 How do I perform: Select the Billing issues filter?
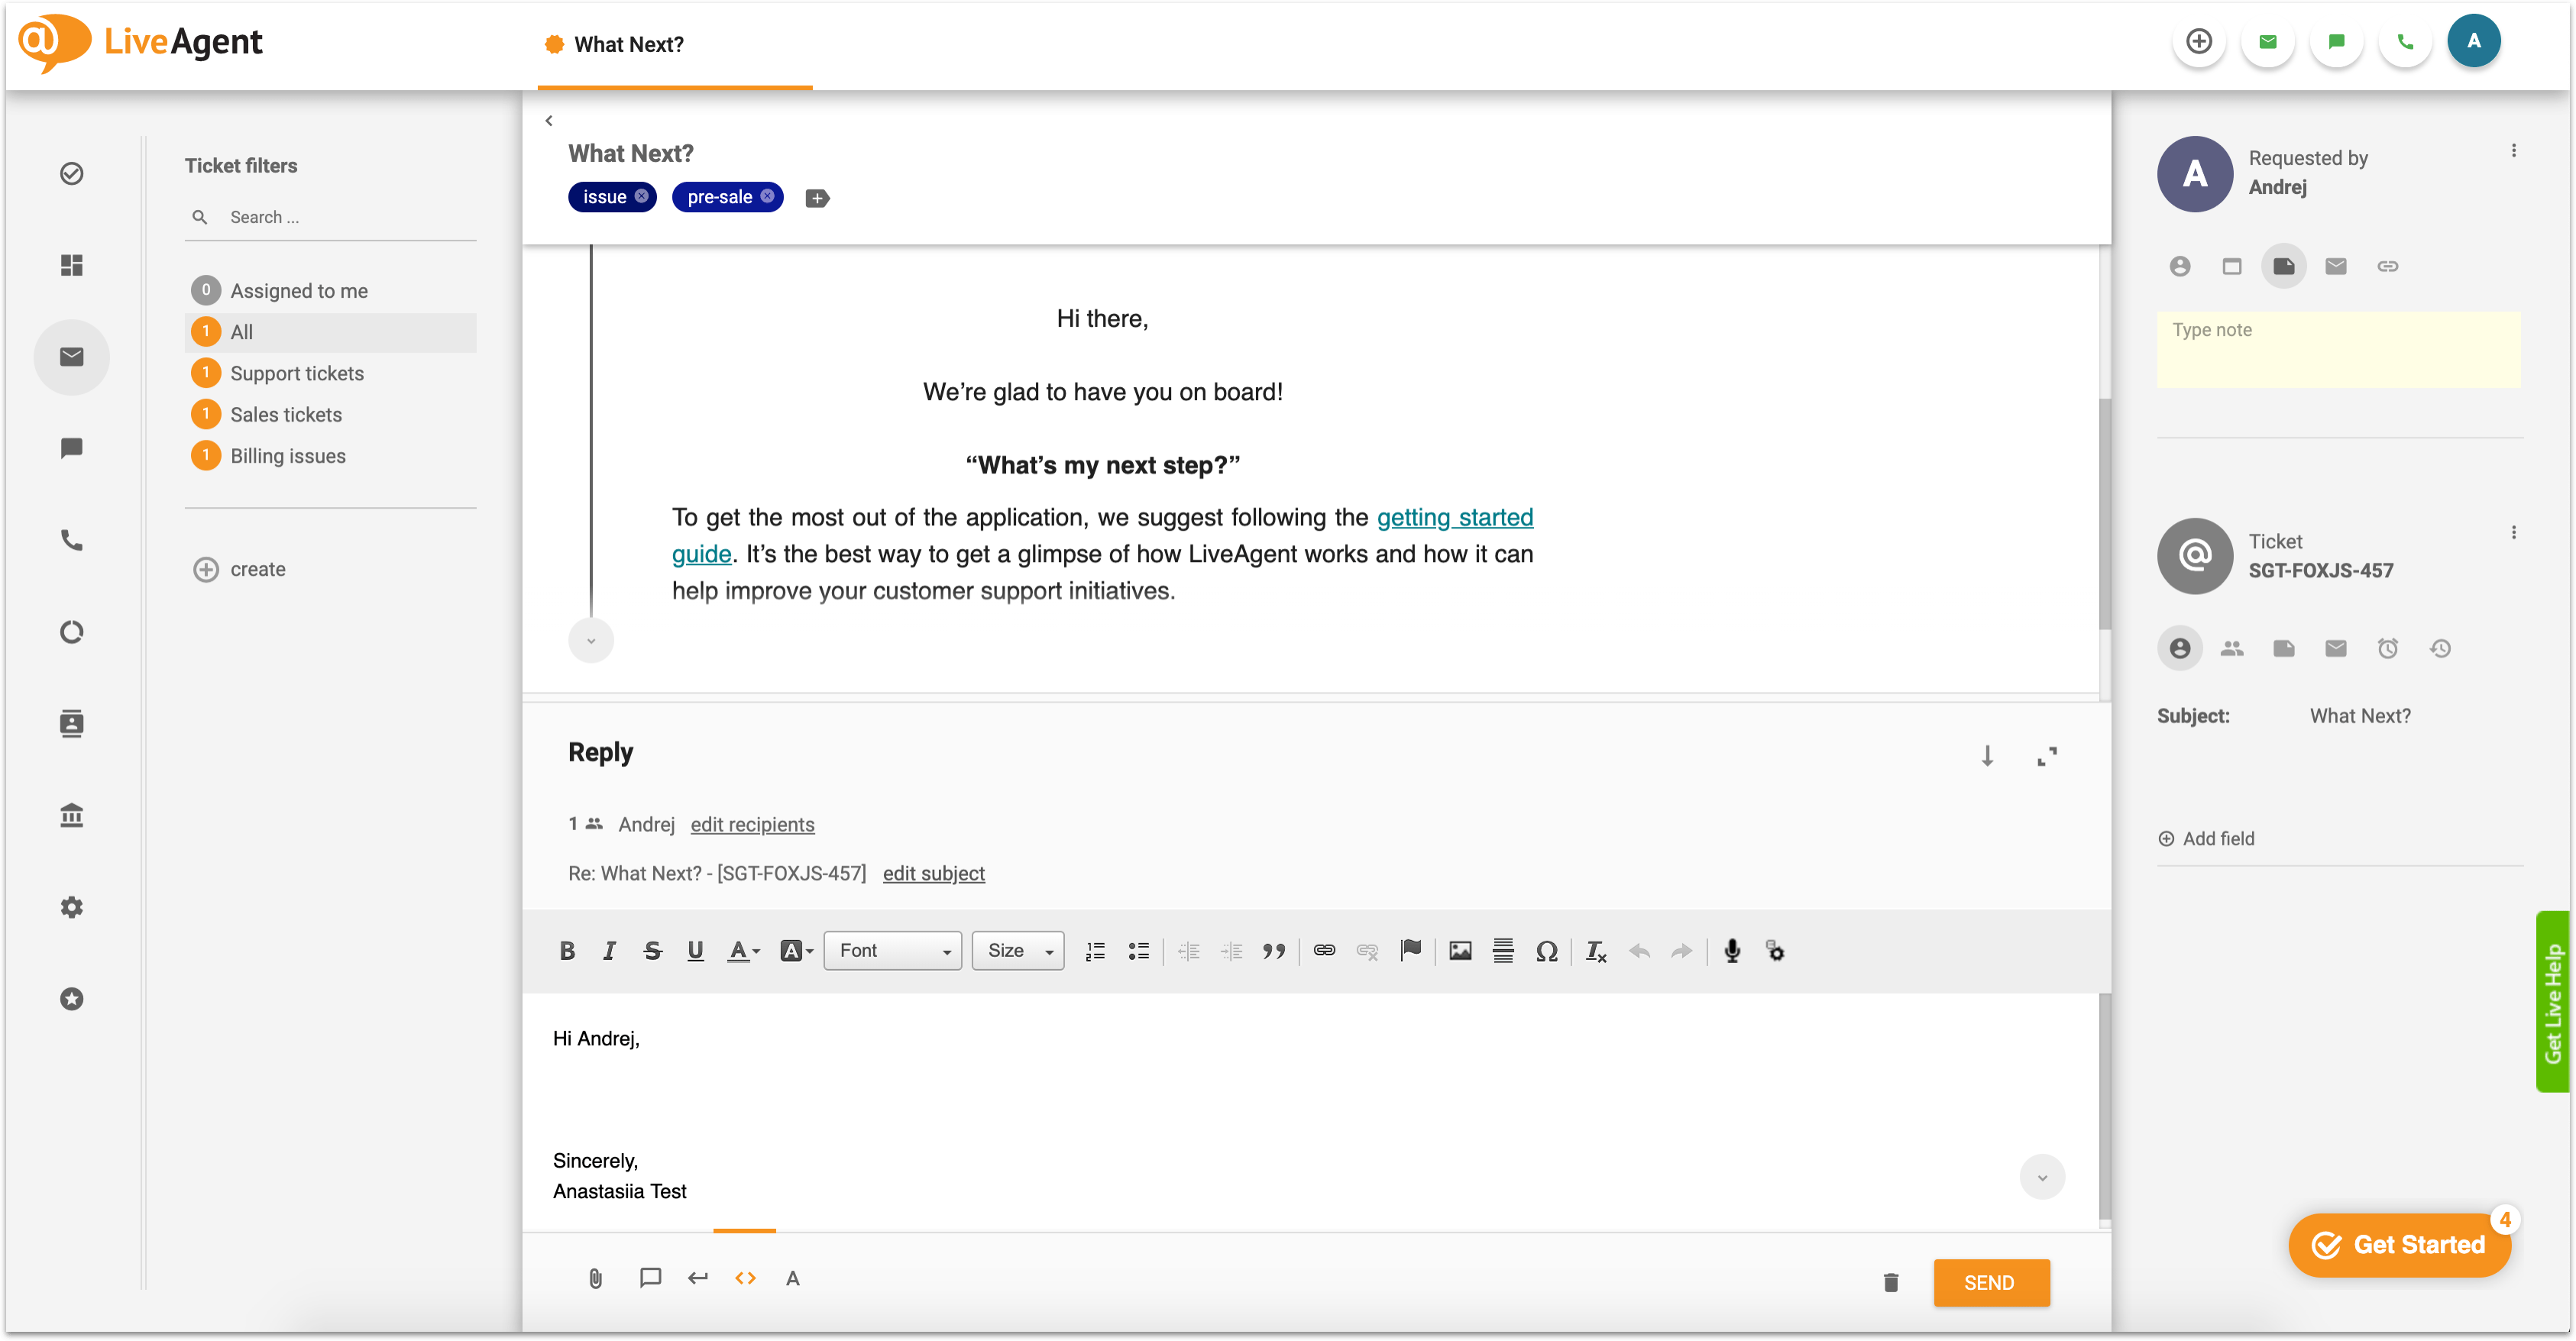(330, 456)
